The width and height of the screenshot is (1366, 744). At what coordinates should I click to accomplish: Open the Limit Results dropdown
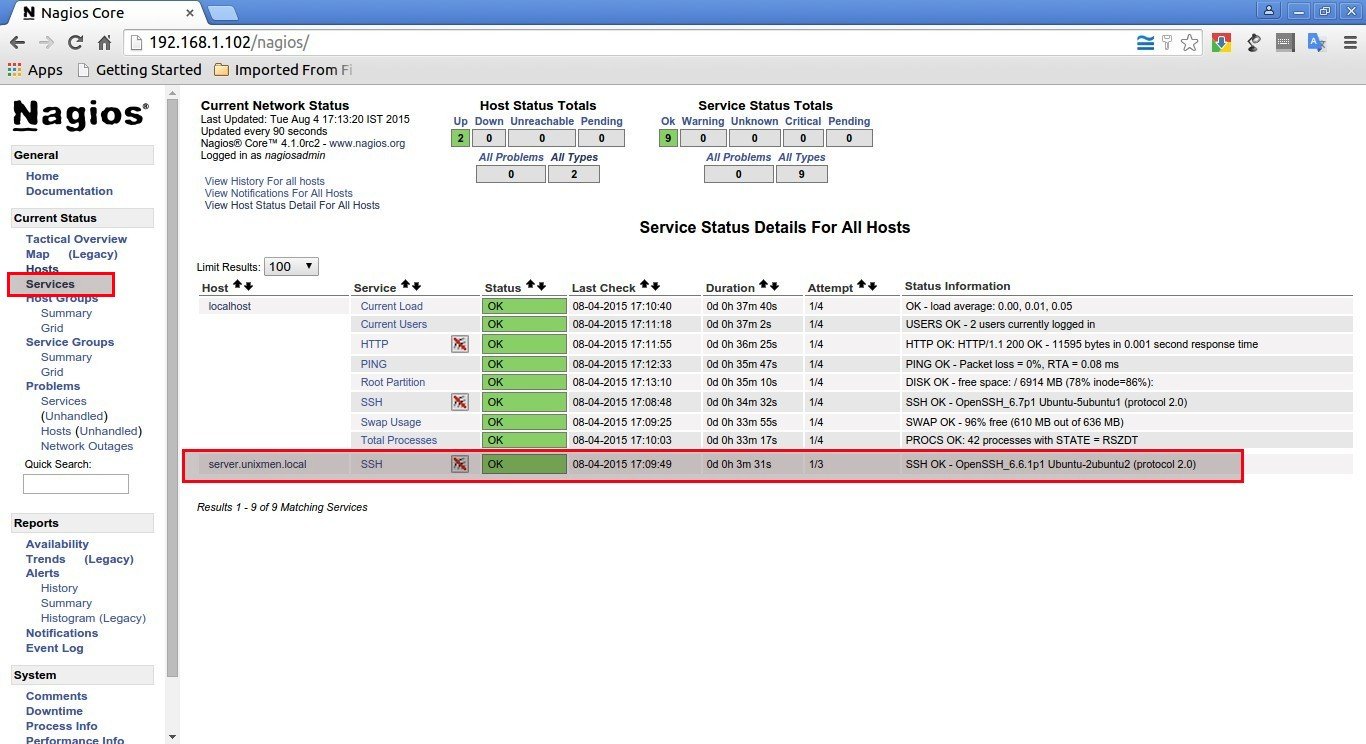292,267
